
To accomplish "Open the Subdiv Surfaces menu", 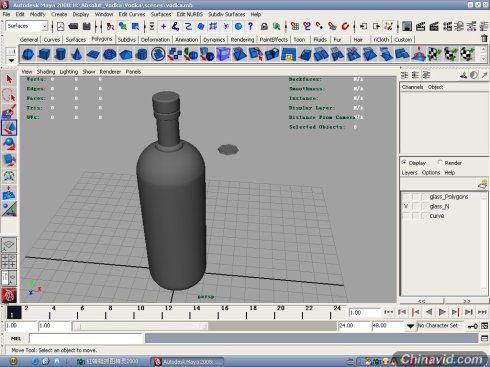I will (227, 14).
